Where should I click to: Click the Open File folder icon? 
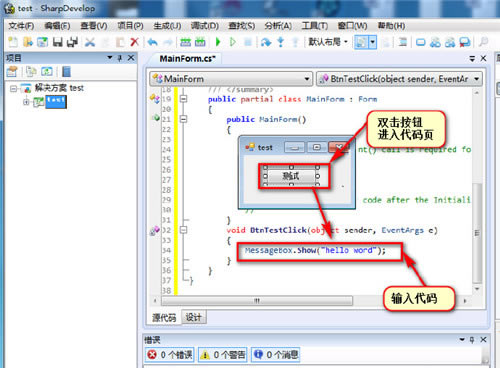(28, 42)
